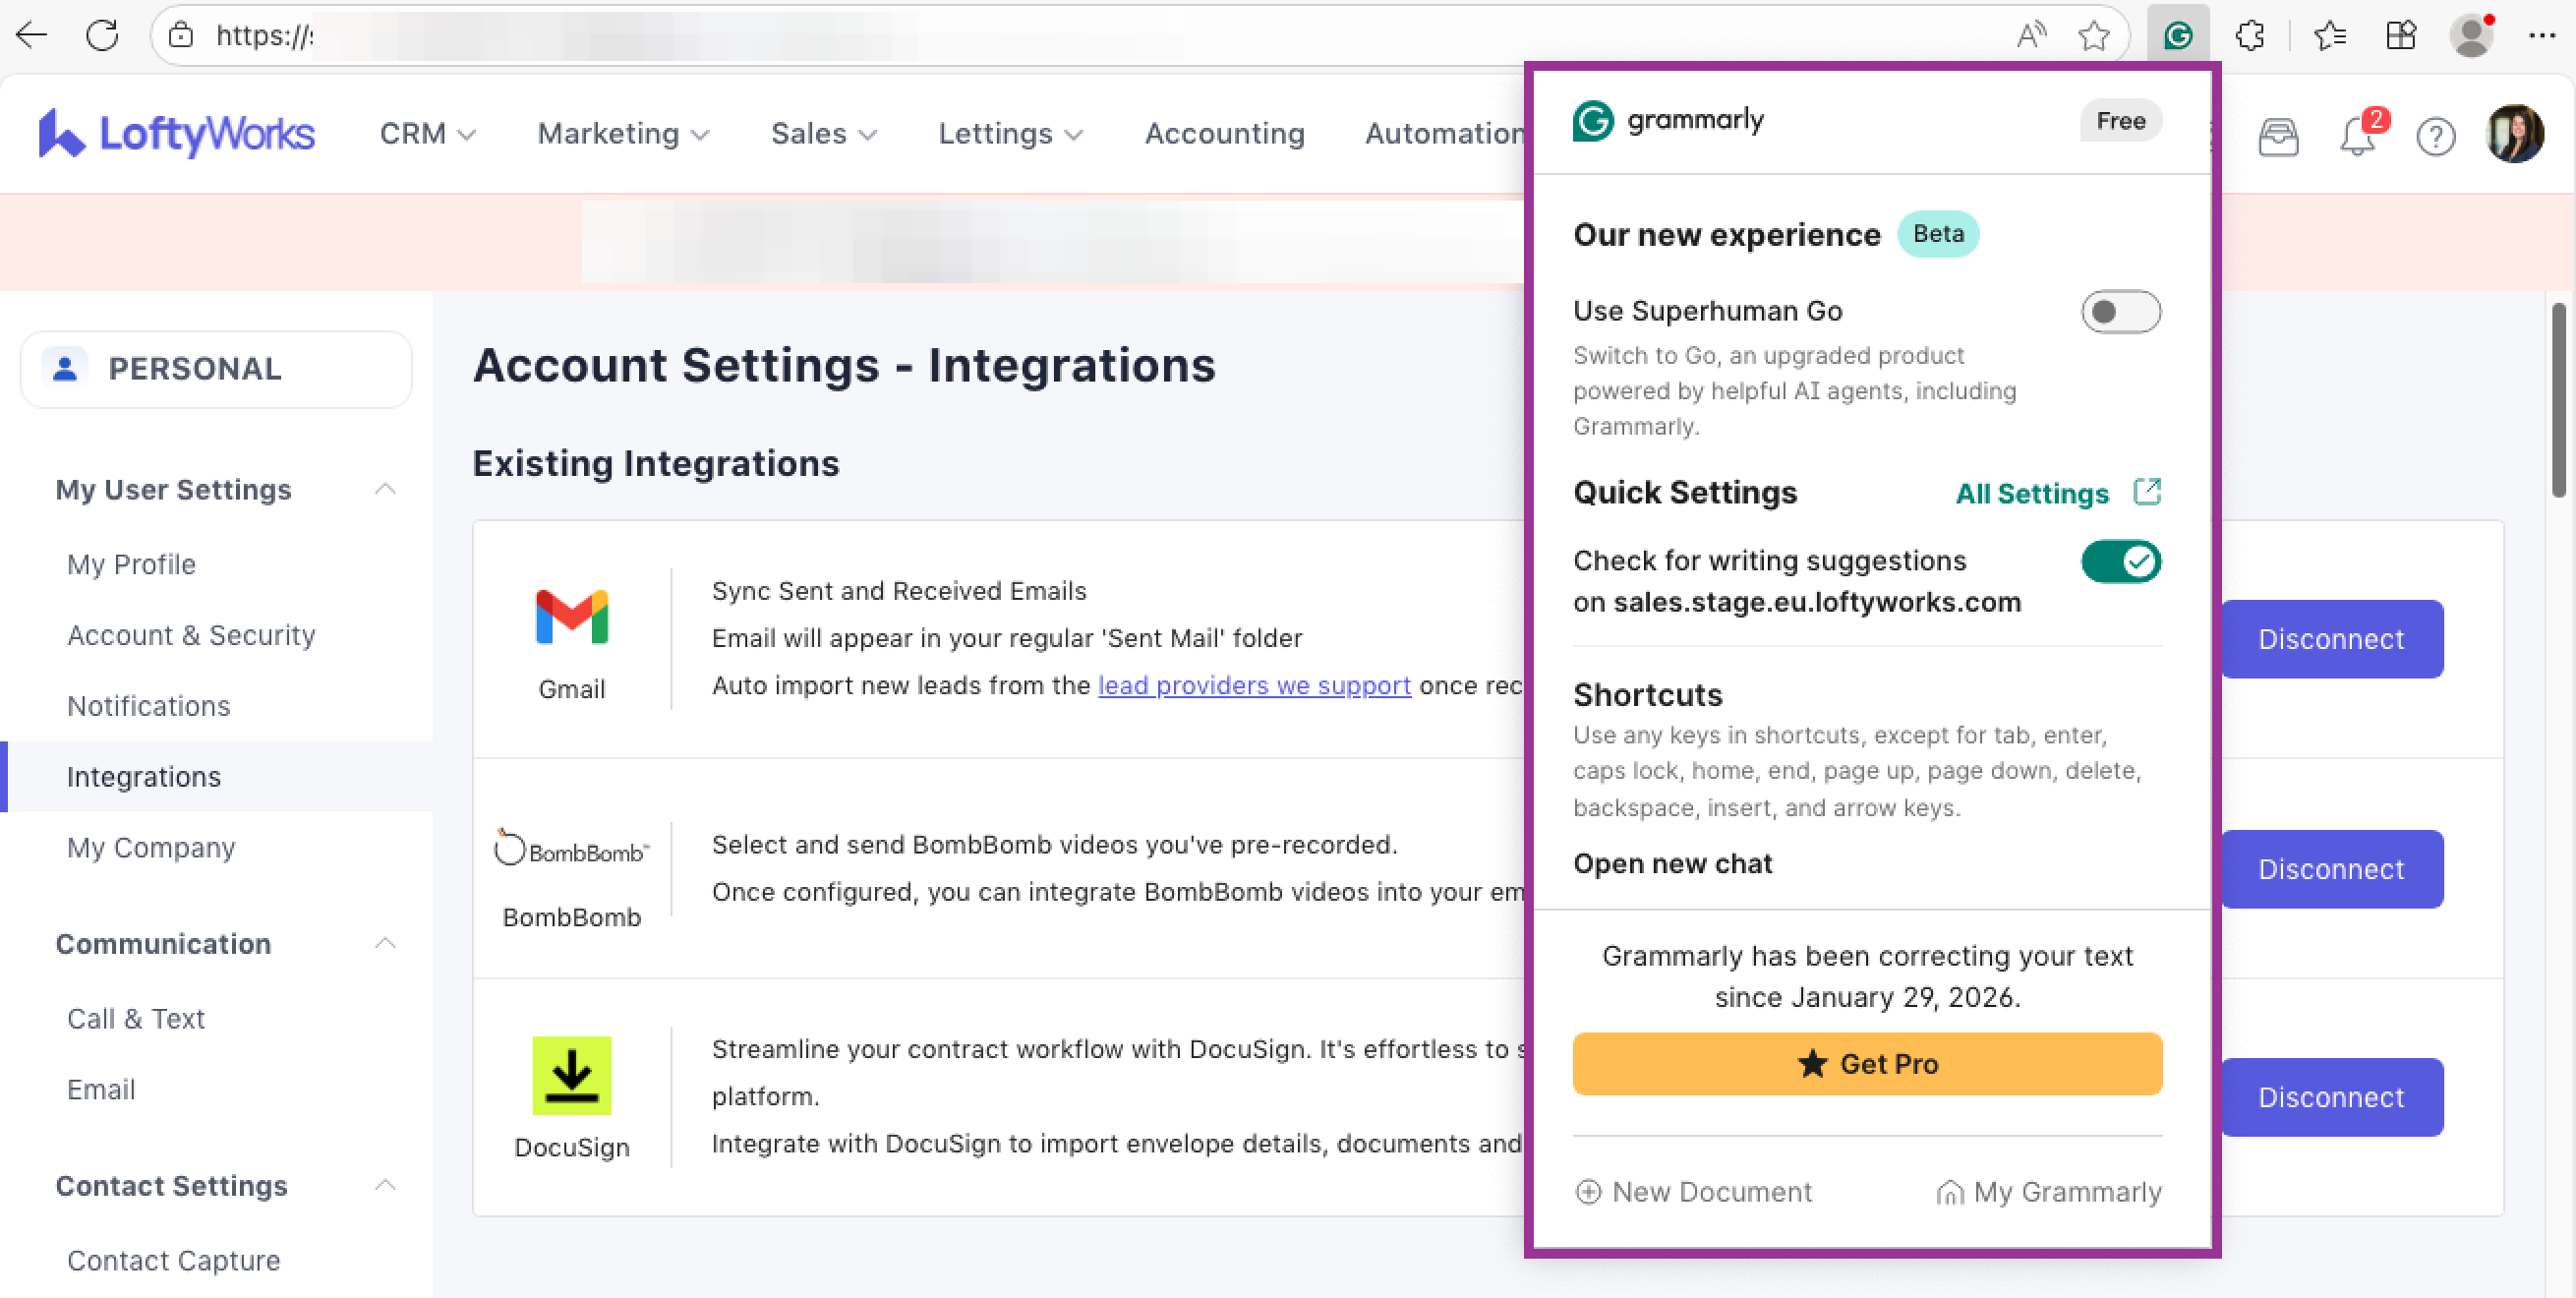Click the Get Pro button
The image size is (2576, 1298).
click(1866, 1063)
